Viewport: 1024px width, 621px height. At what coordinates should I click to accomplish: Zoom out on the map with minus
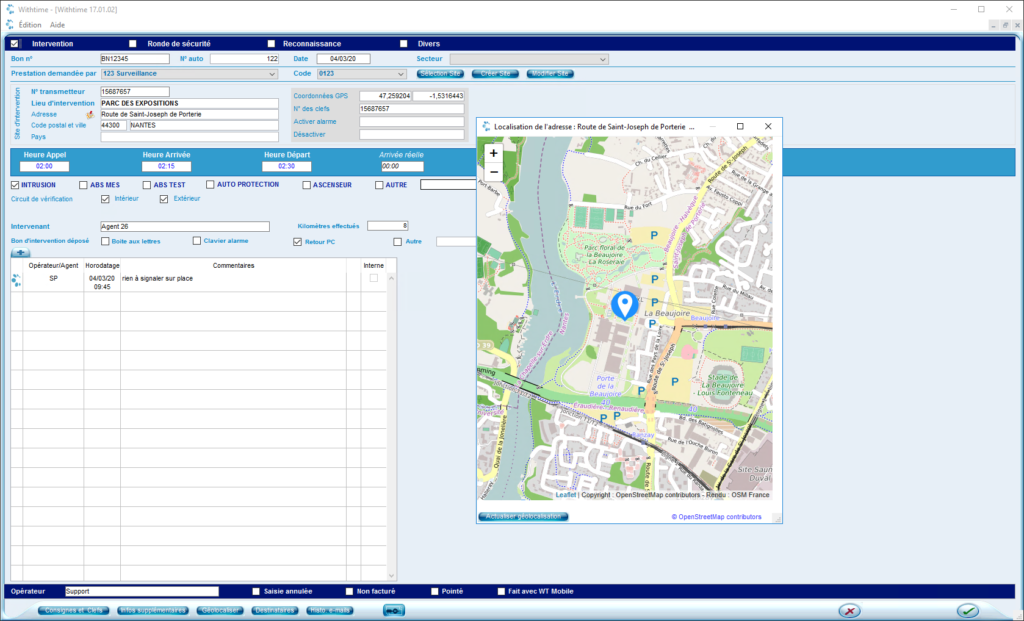[494, 172]
